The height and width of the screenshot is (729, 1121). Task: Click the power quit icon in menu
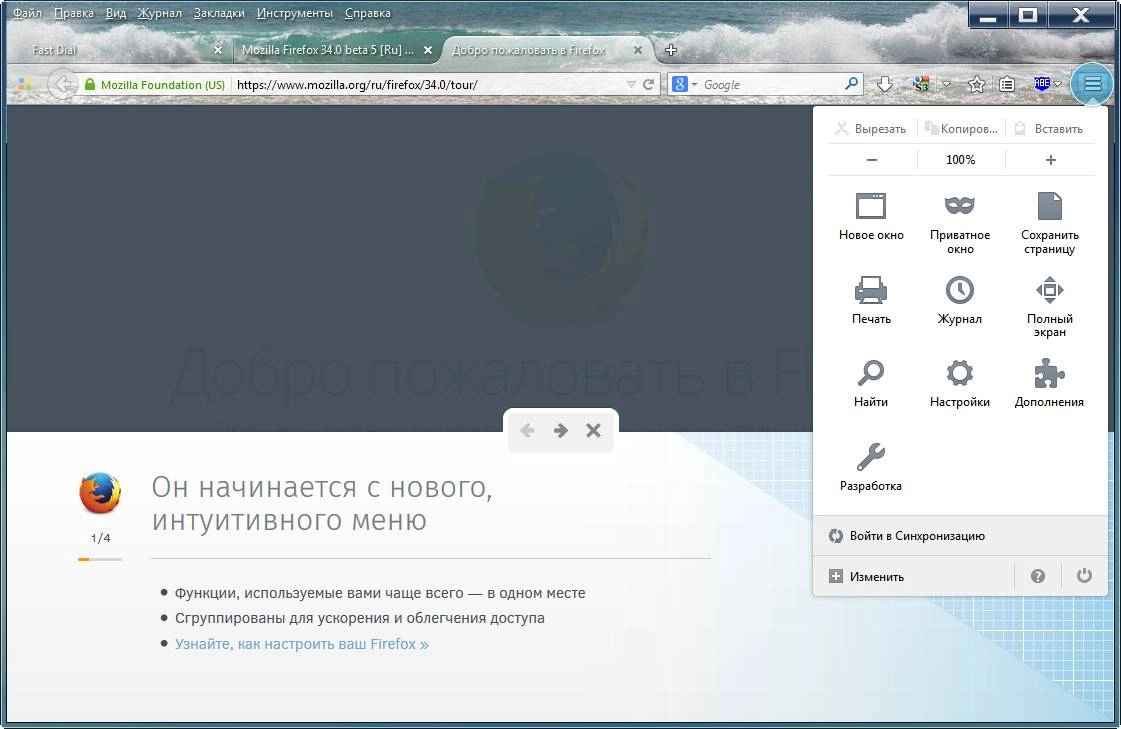tap(1084, 575)
